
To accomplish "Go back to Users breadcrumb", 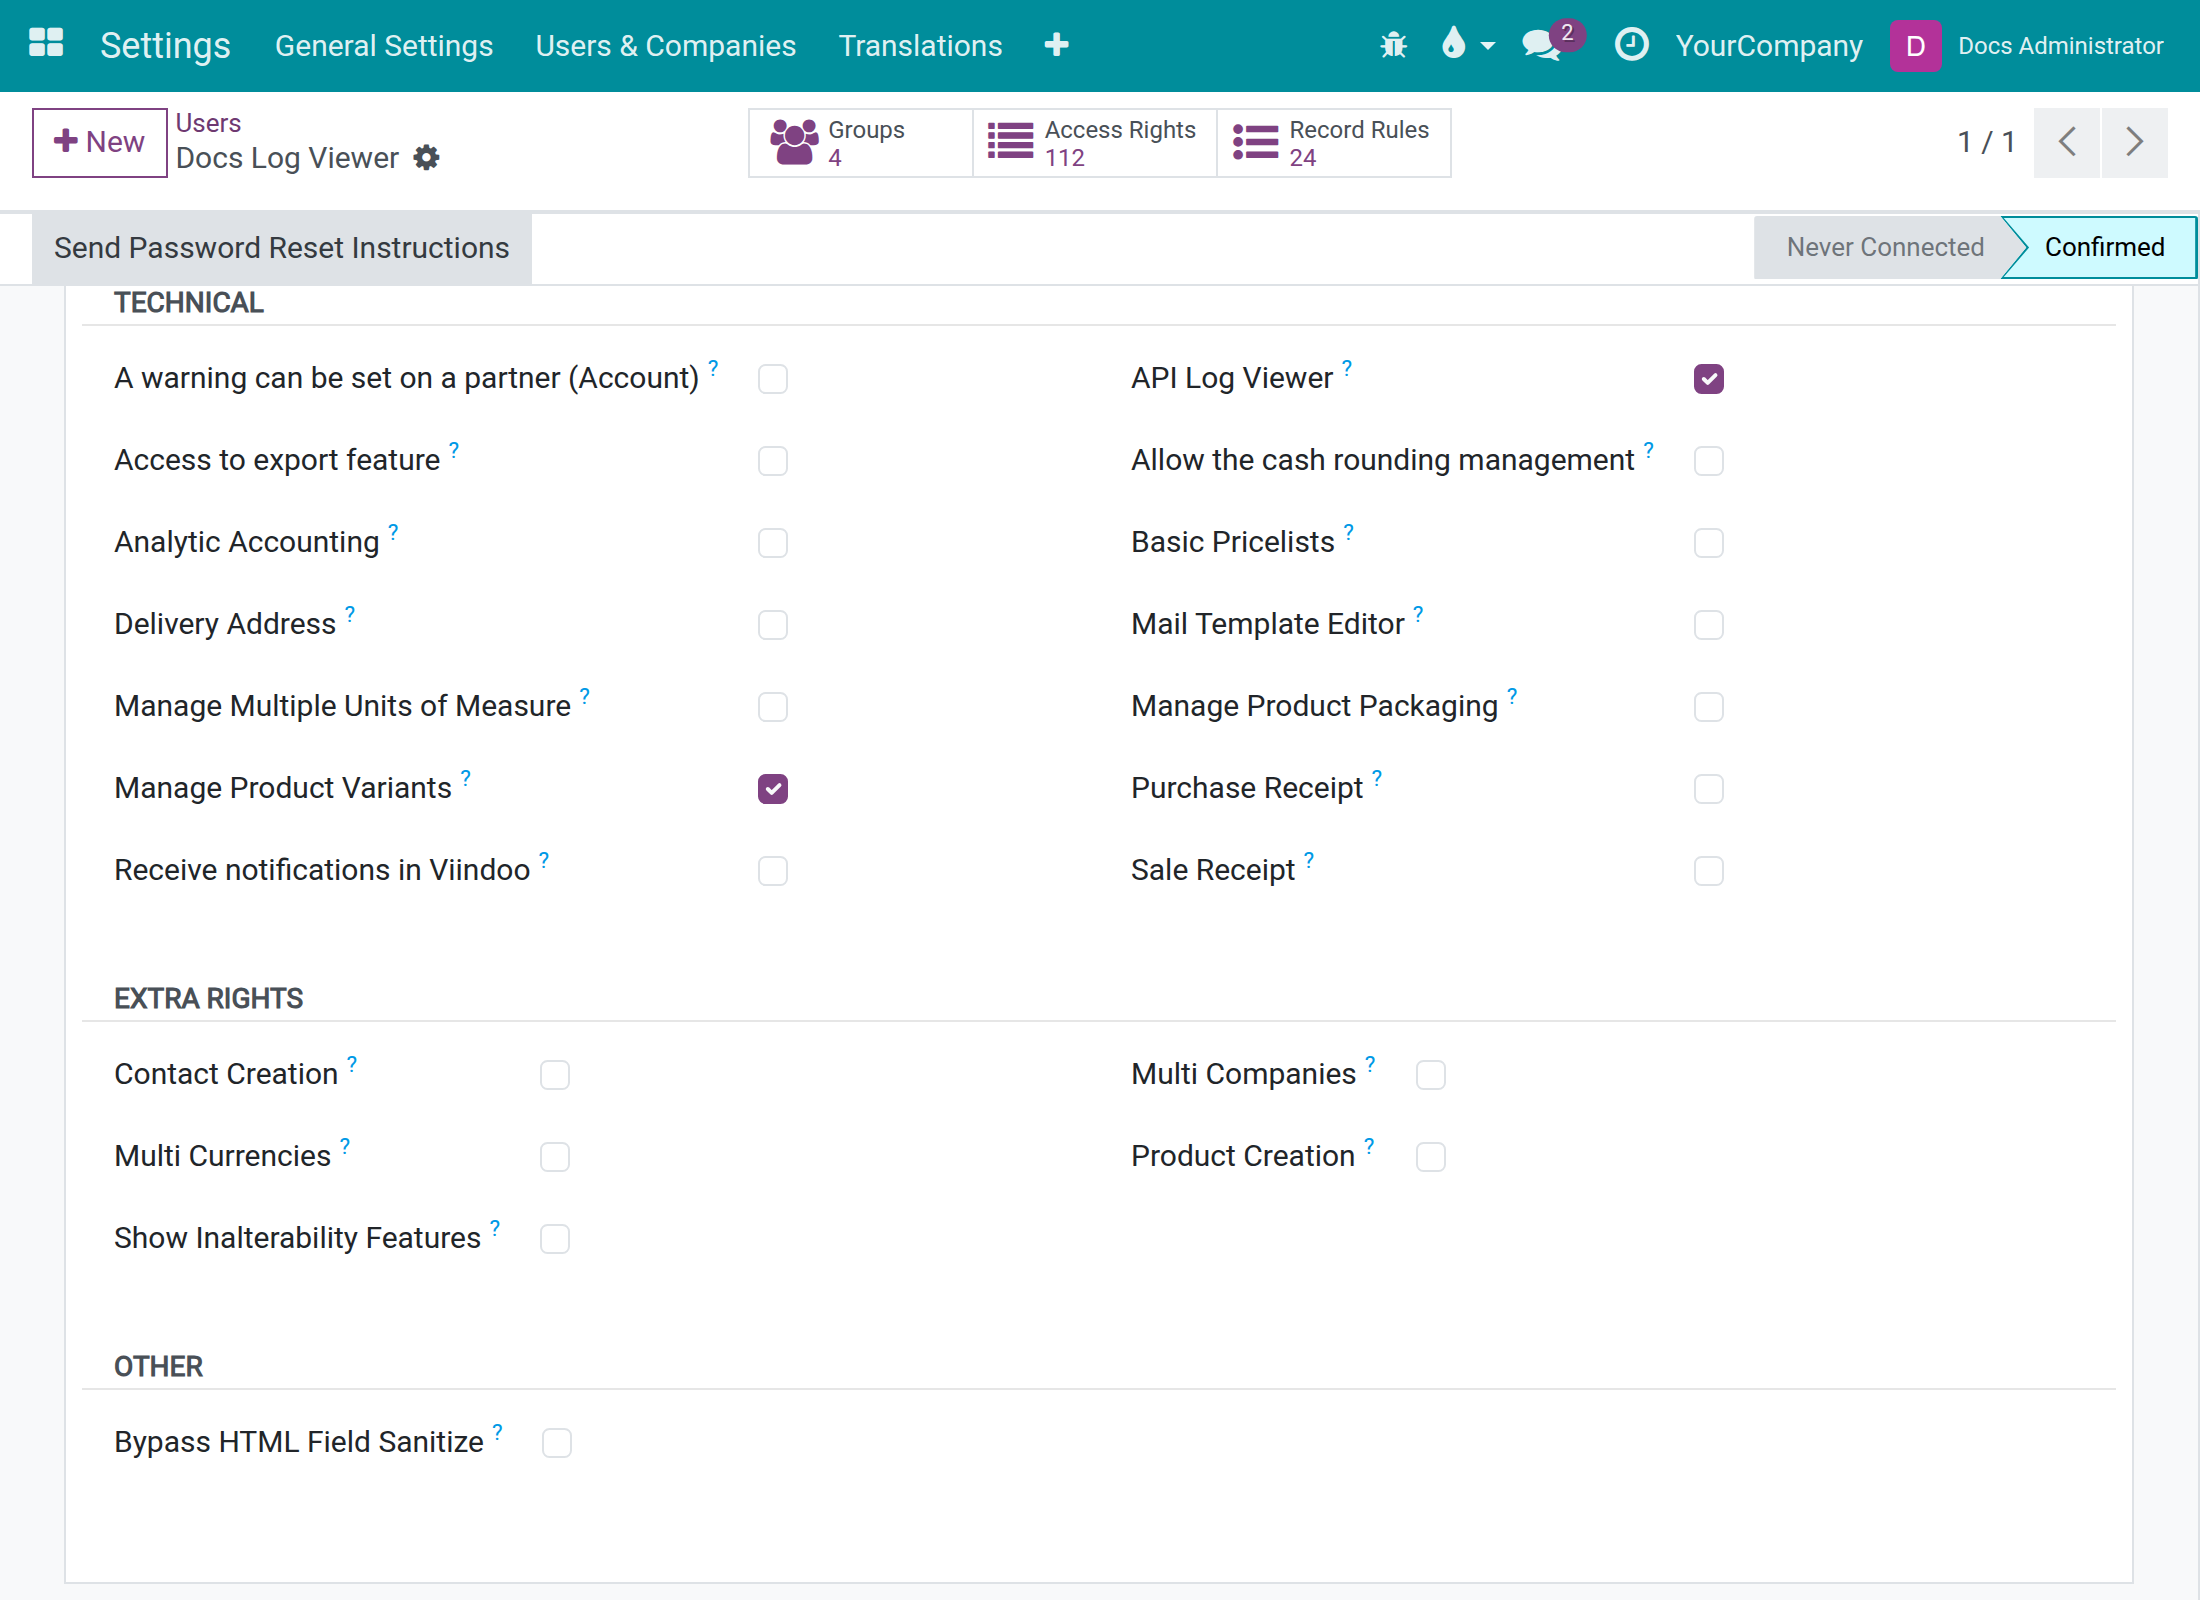I will pyautogui.click(x=208, y=123).
